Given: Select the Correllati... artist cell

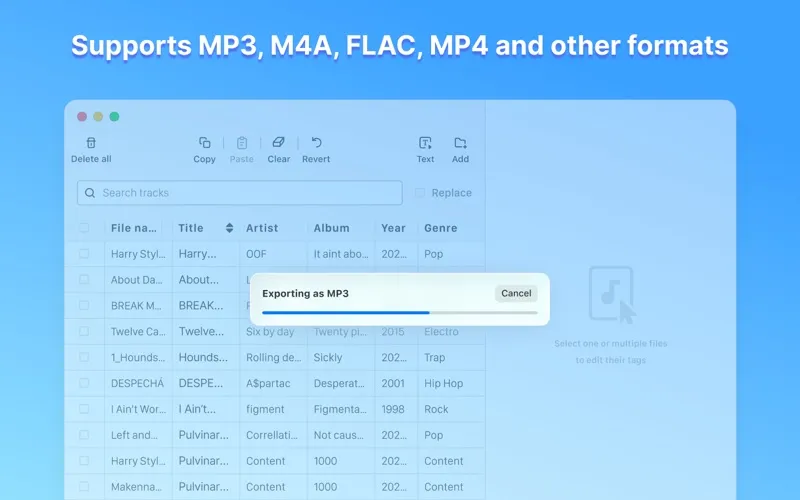Looking at the screenshot, I should 271,435.
